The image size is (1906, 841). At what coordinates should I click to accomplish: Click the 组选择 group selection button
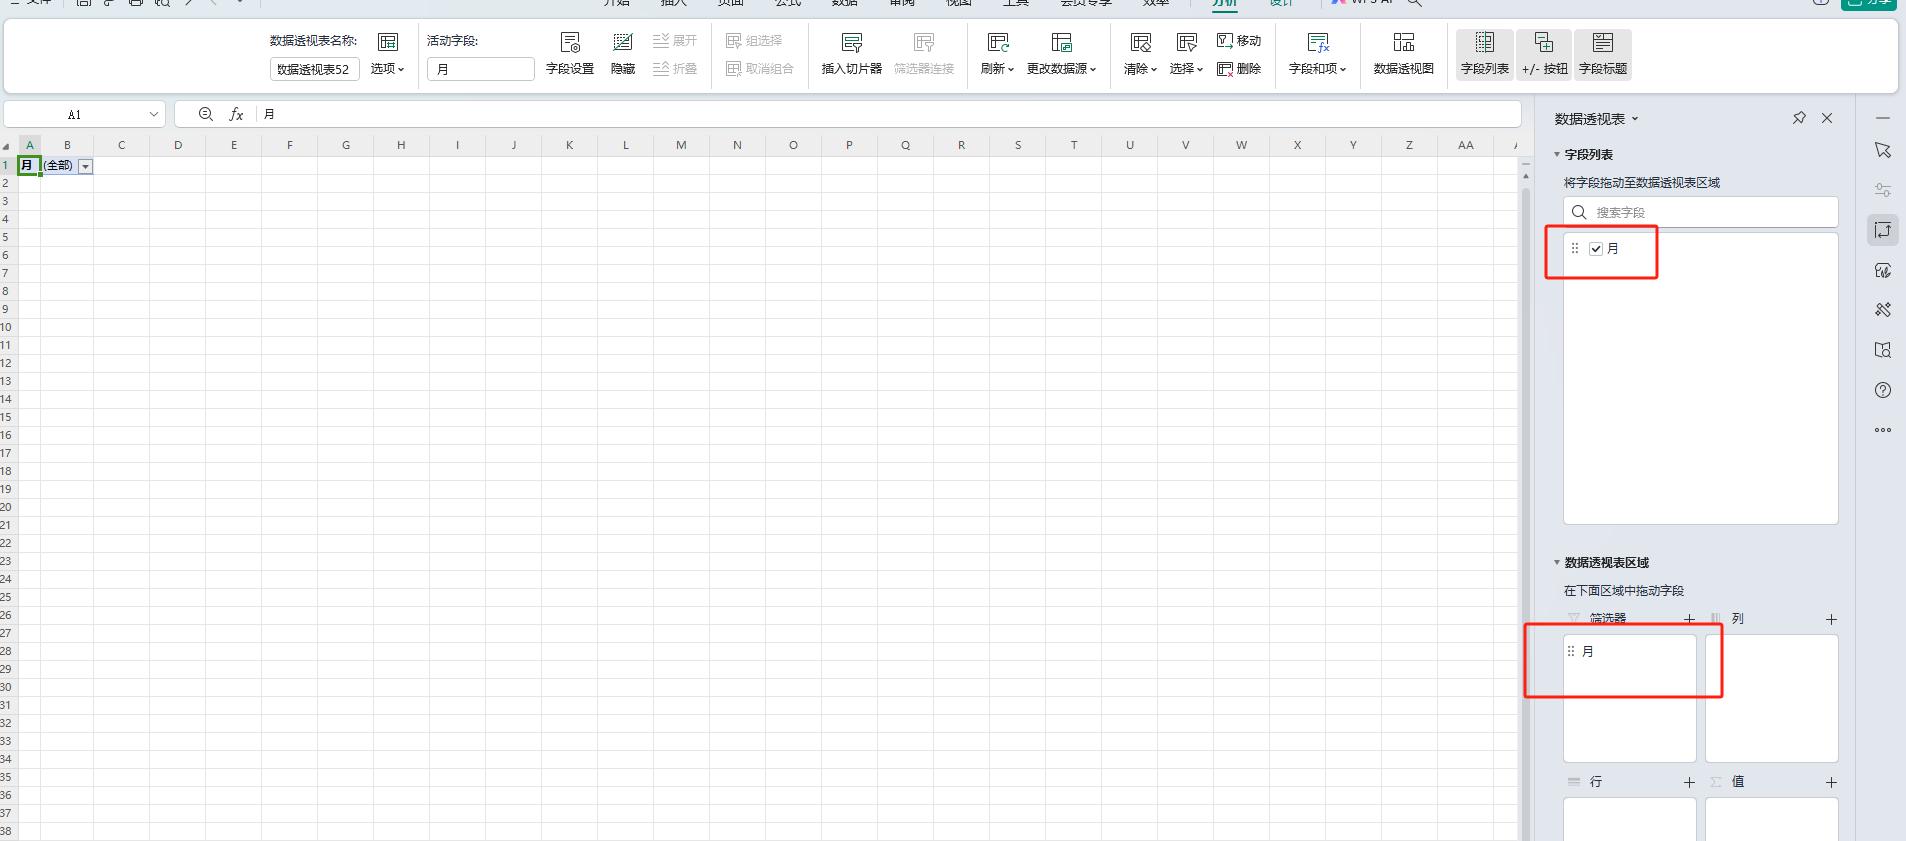[x=754, y=41]
